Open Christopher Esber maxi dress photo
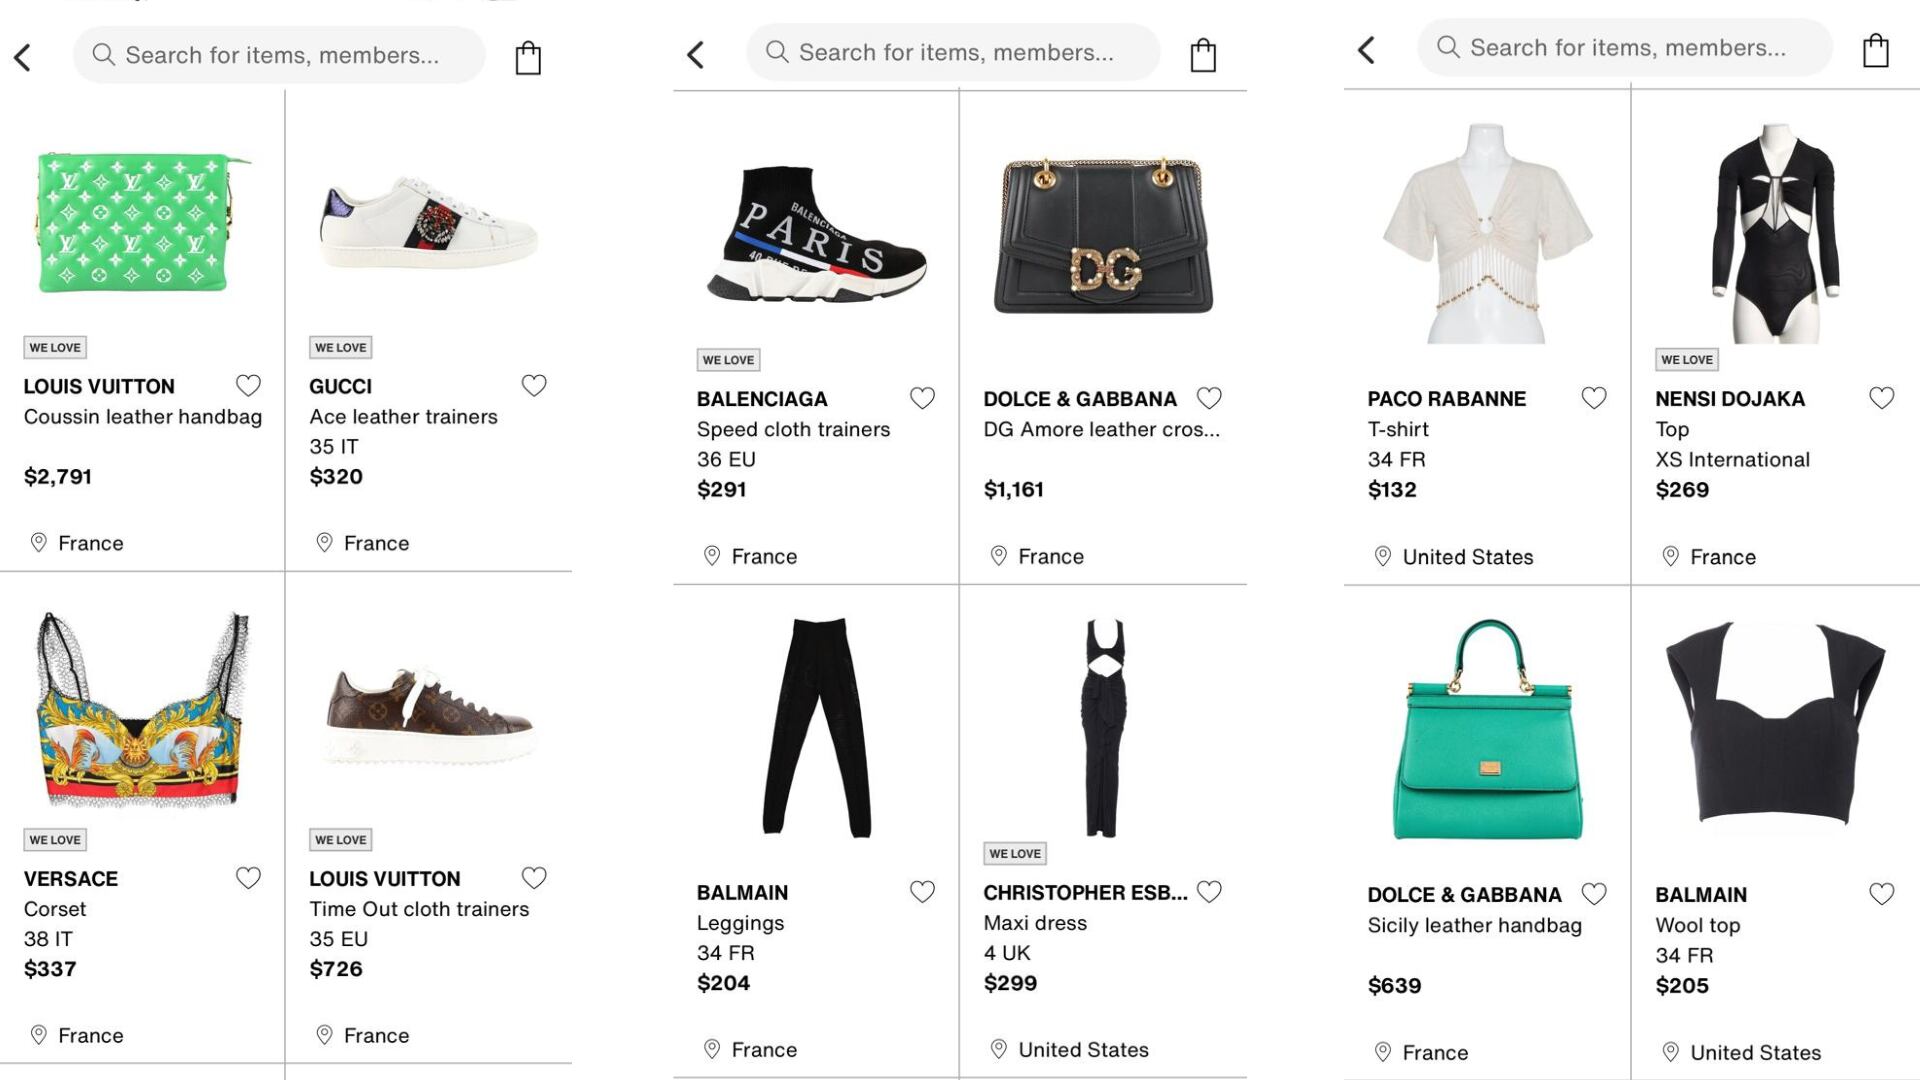Image resolution: width=1920 pixels, height=1080 pixels. 1103,727
